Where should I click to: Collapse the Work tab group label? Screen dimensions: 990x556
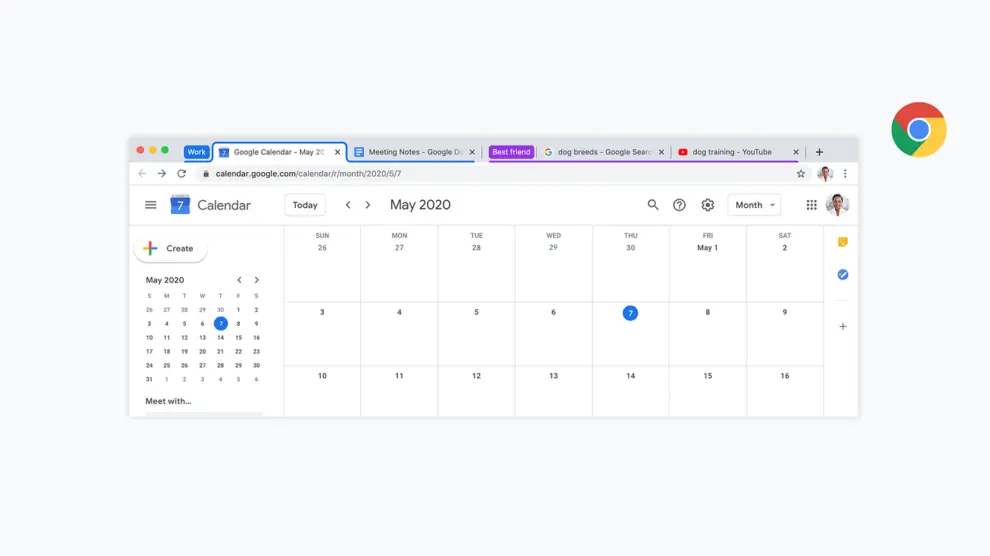196,152
